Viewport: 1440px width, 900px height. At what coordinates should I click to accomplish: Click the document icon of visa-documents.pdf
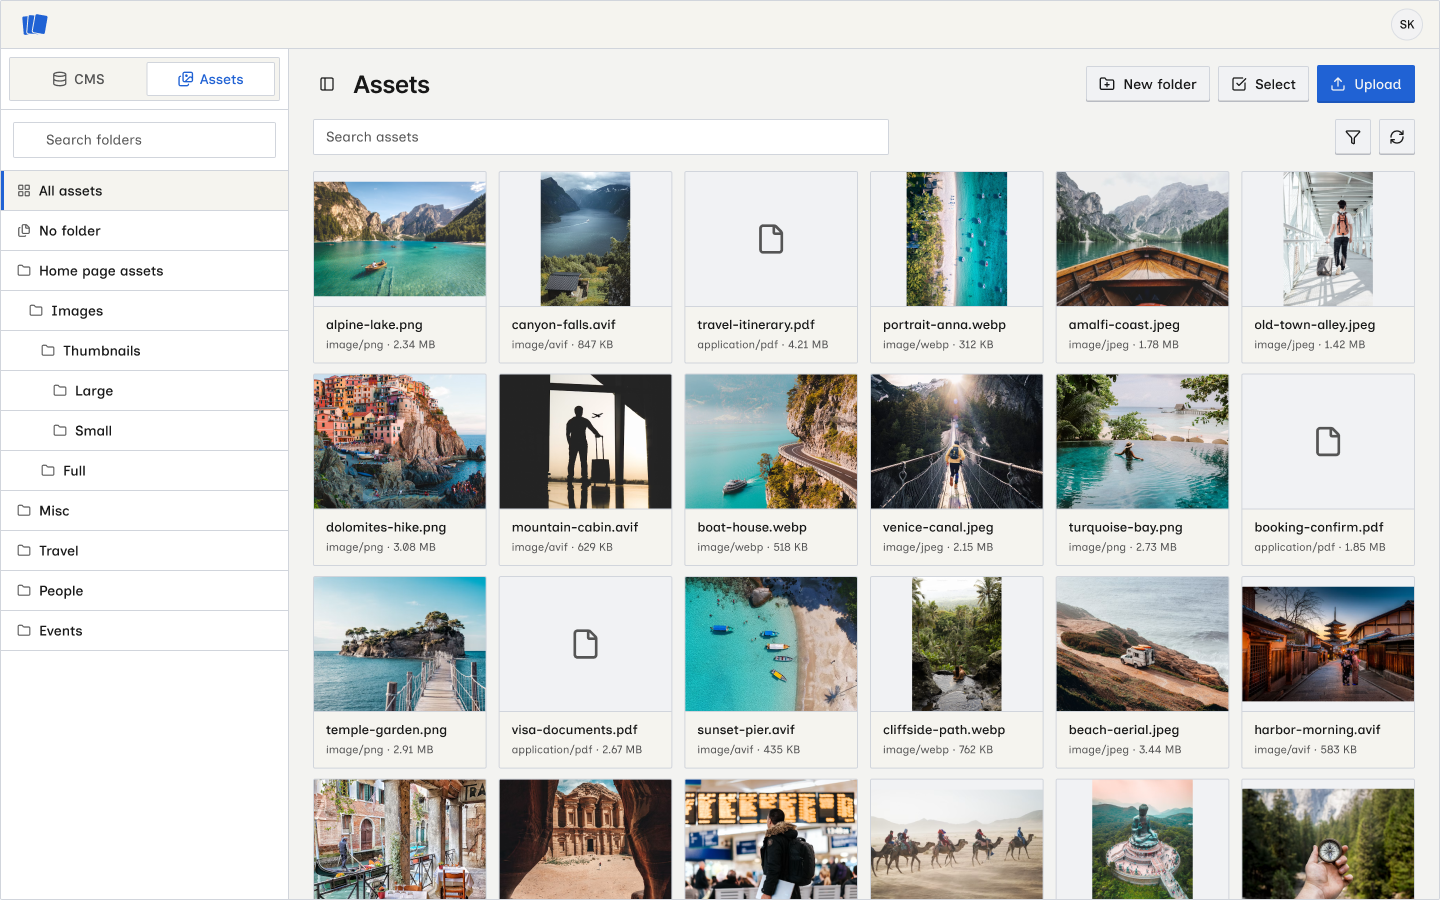coord(585,644)
